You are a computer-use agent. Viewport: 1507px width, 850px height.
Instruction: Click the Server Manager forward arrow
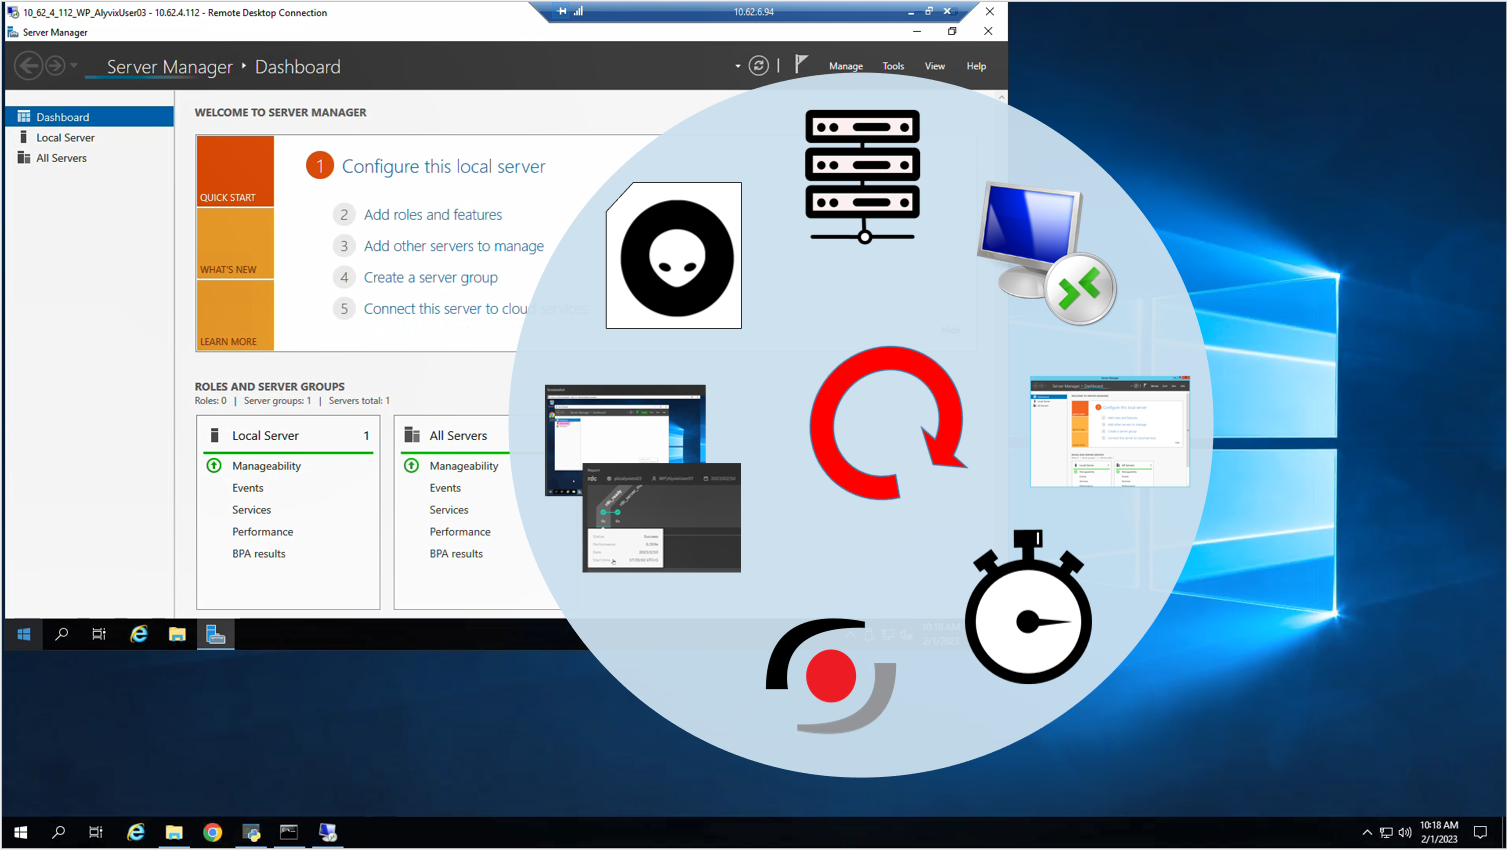point(55,66)
